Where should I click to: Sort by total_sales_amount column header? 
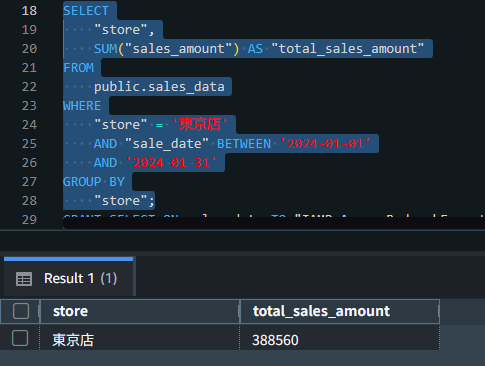click(x=339, y=311)
